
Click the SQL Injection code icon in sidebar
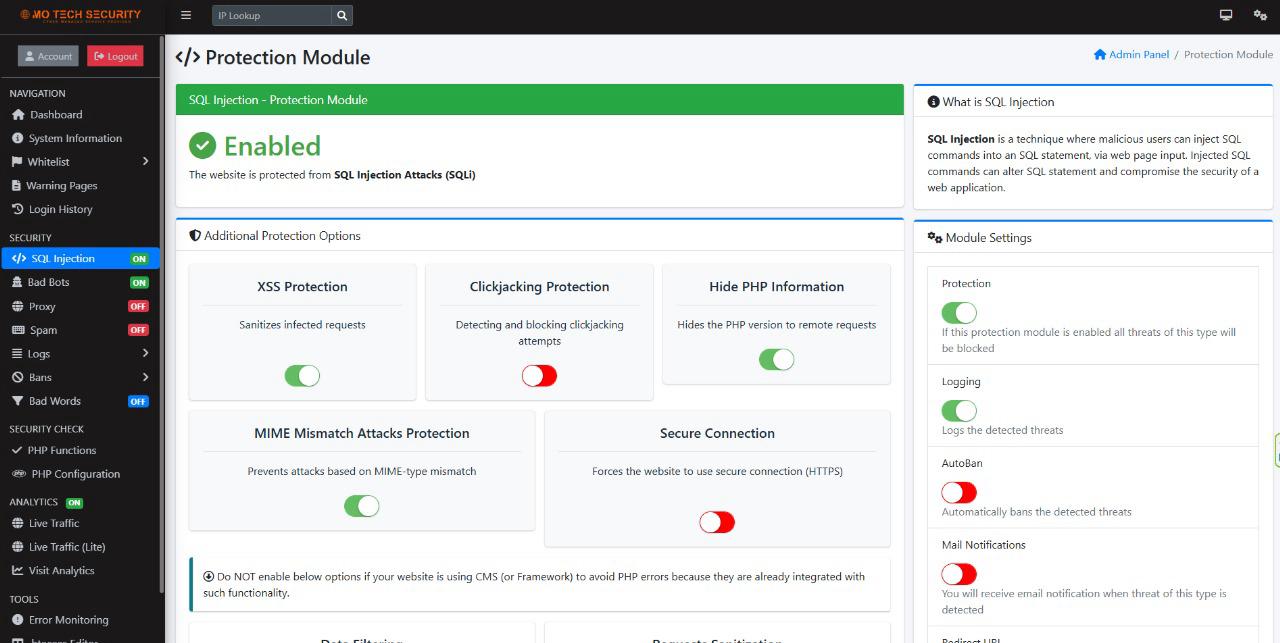tap(19, 258)
